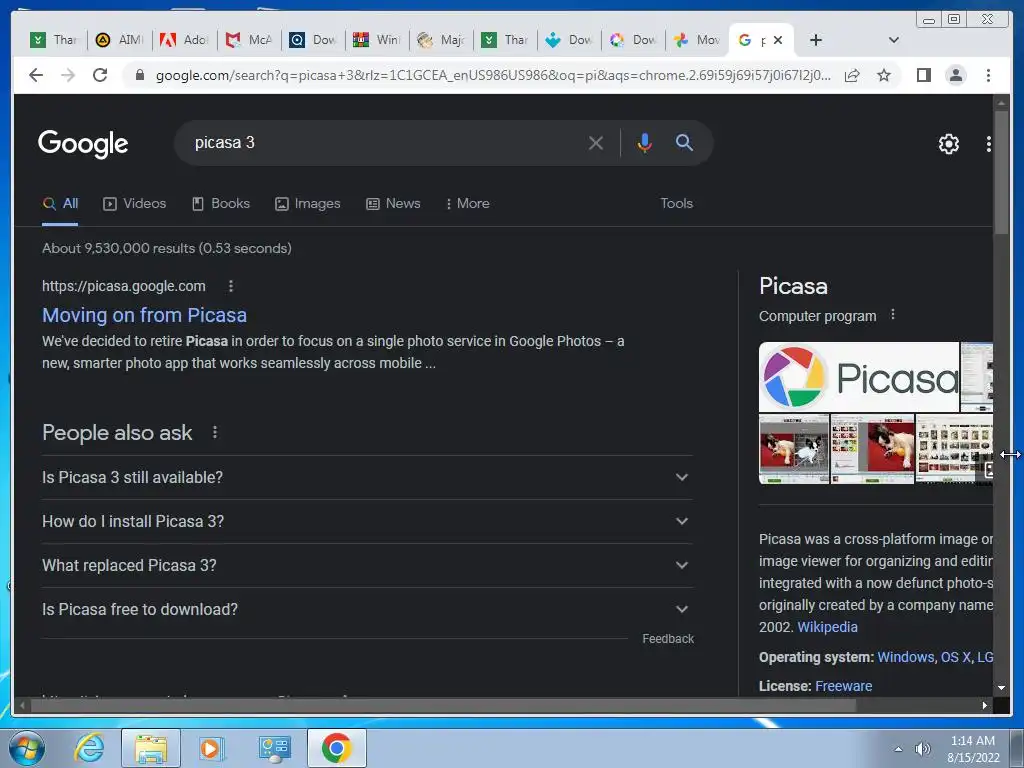
Task: Open the Chrome profile avatar icon
Action: tap(955, 75)
